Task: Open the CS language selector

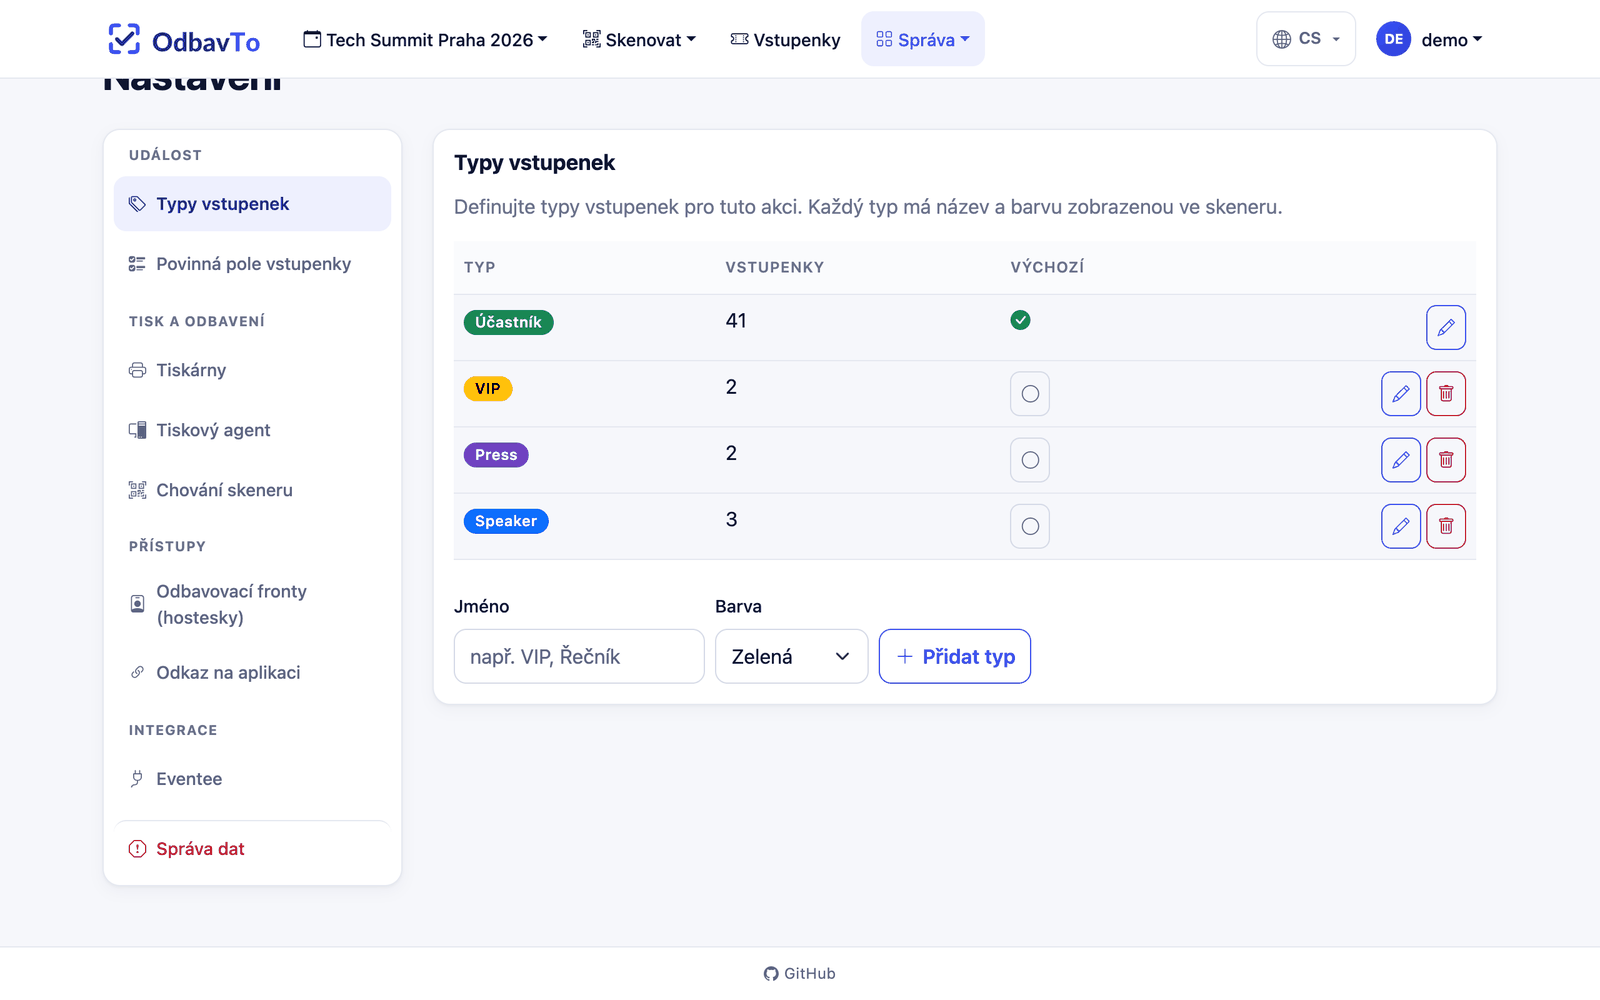Action: click(1305, 39)
